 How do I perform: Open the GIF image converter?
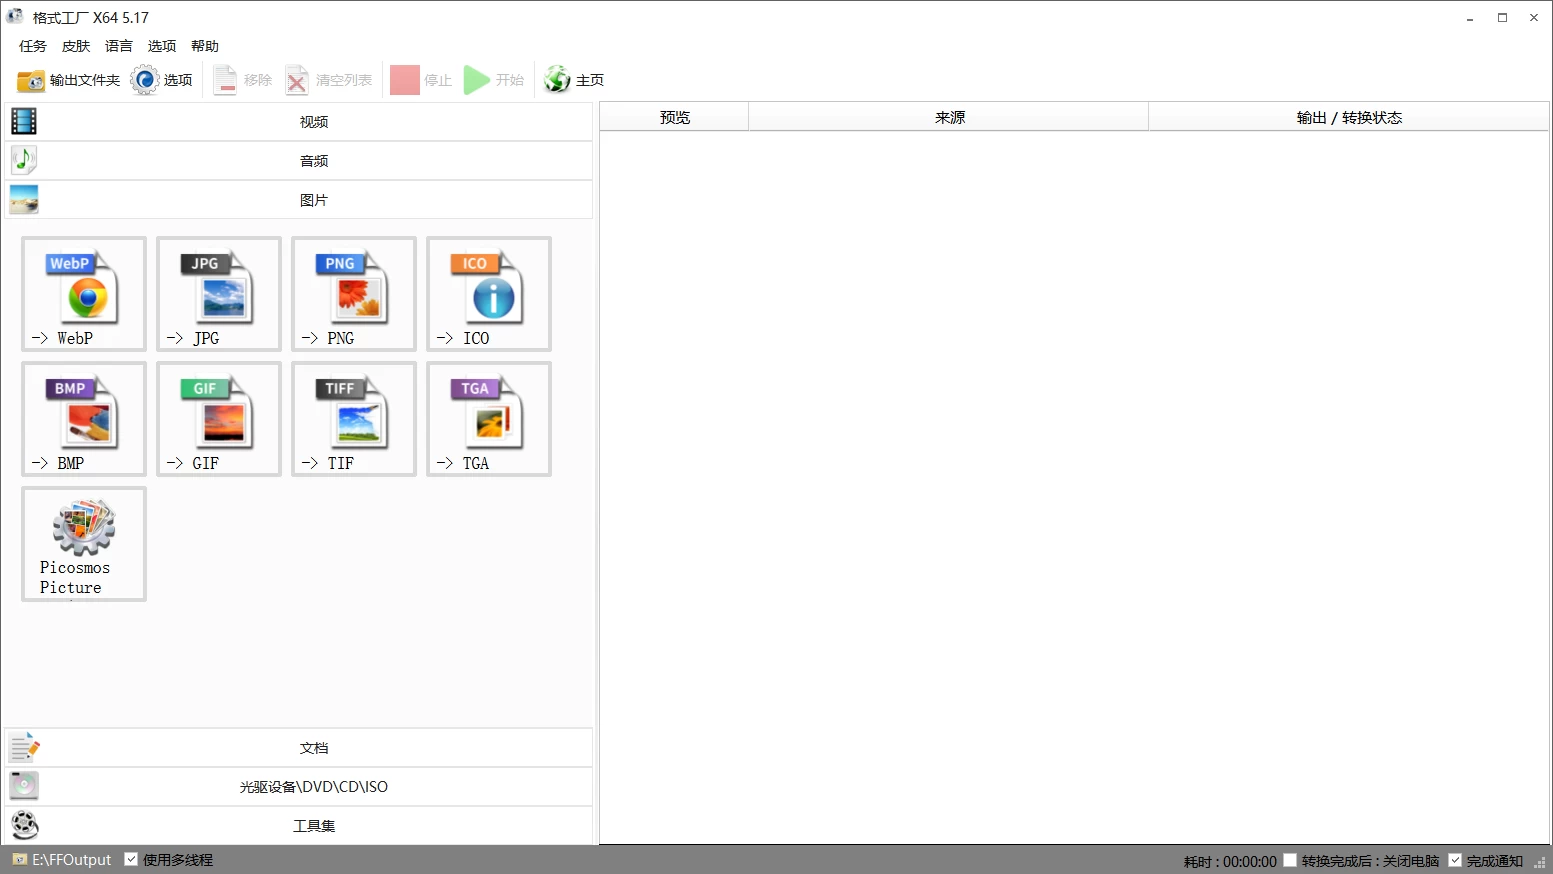pos(219,419)
